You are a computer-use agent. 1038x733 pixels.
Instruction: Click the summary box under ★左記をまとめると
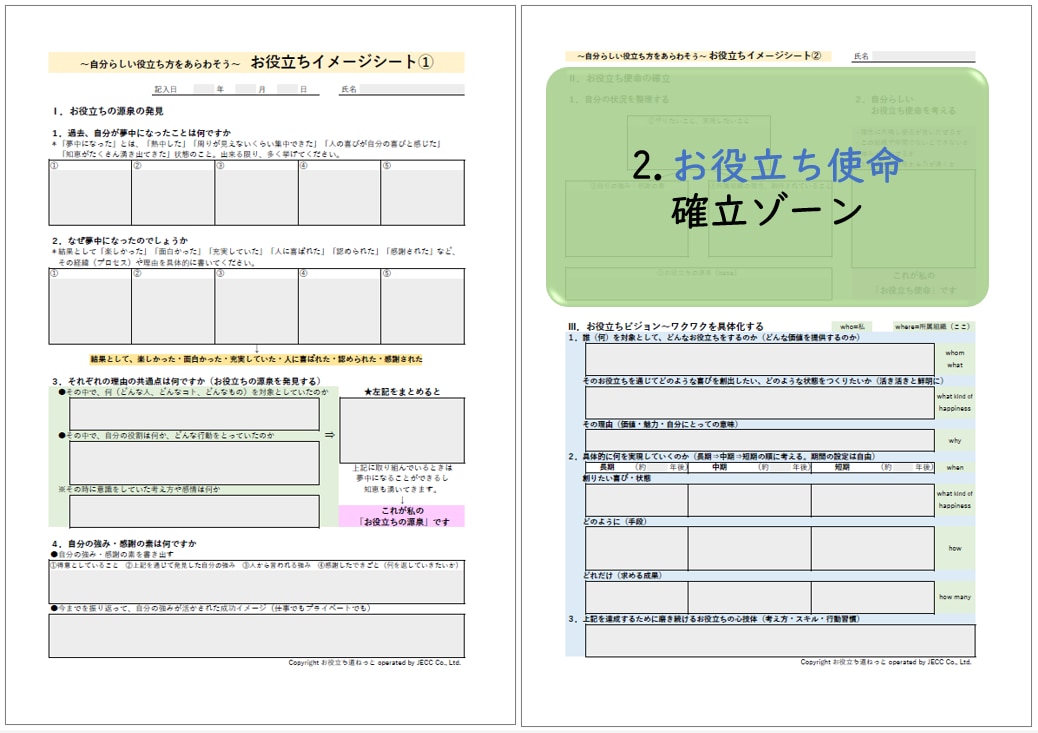402,430
